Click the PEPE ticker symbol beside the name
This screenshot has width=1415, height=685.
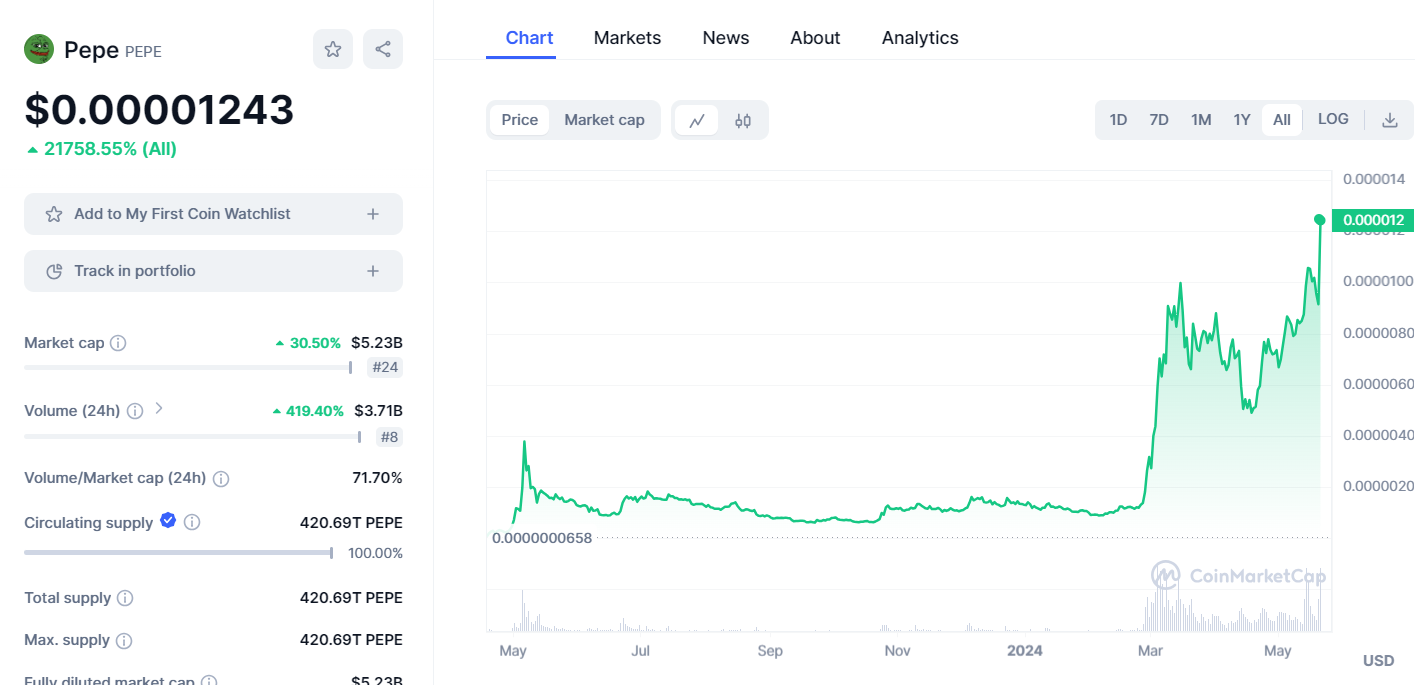143,51
